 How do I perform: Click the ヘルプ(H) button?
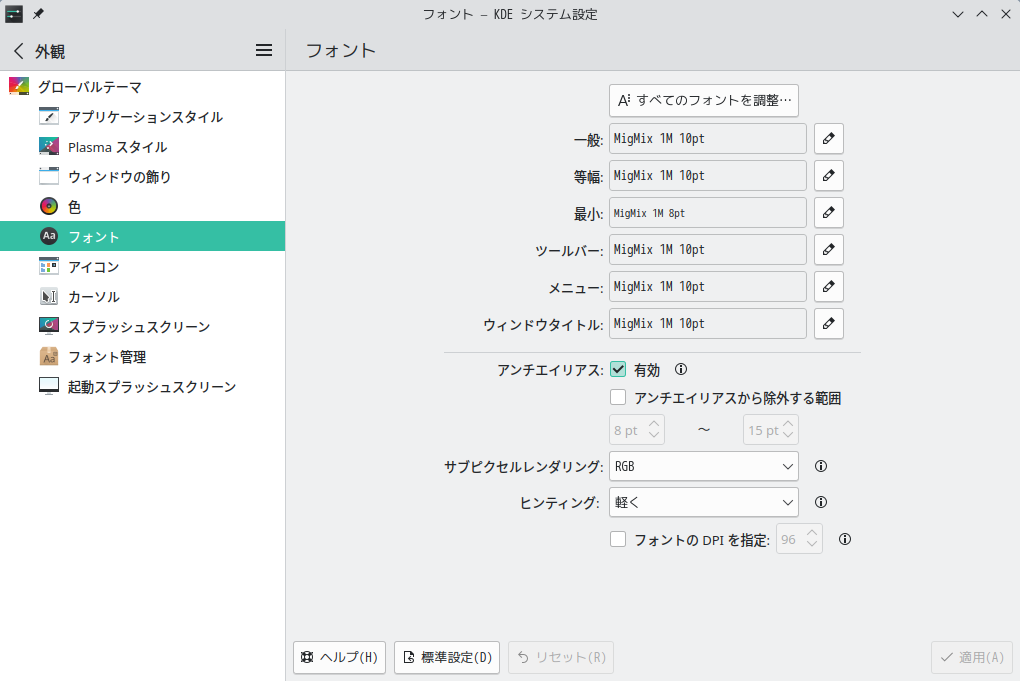coord(339,657)
